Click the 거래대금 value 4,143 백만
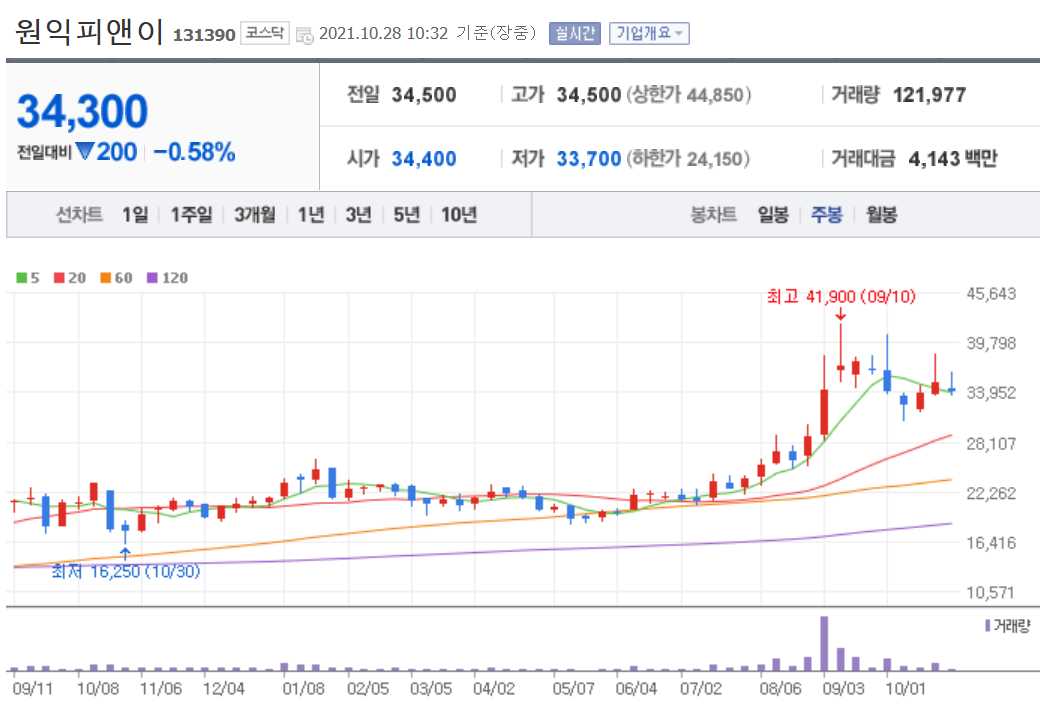Screen dimensions: 1040x714 952,159
